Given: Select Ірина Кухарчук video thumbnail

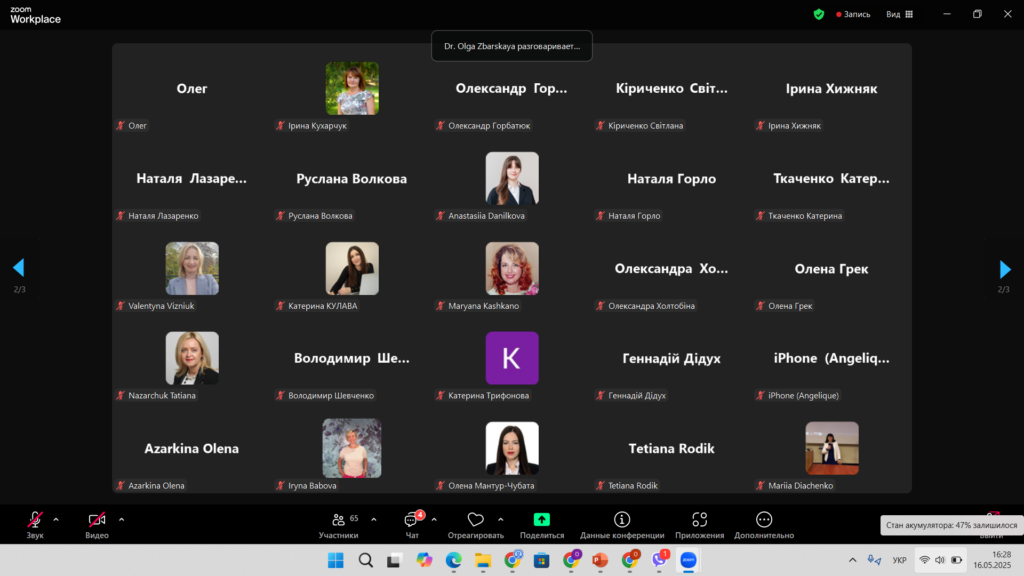Looking at the screenshot, I should click(x=352, y=88).
